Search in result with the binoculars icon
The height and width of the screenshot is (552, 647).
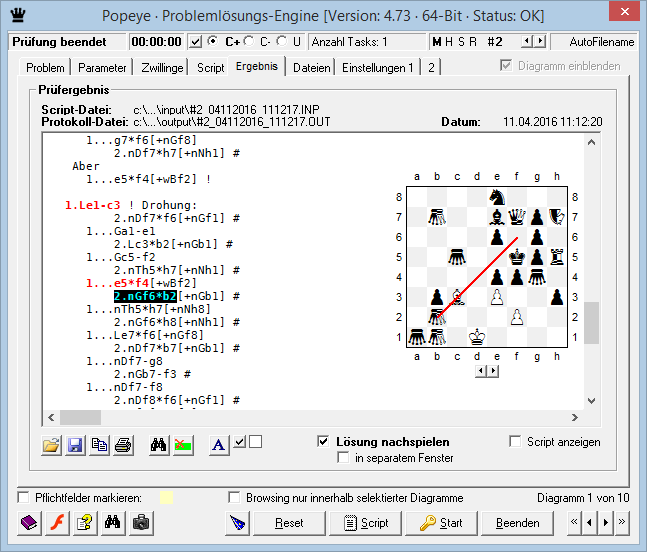[159, 445]
